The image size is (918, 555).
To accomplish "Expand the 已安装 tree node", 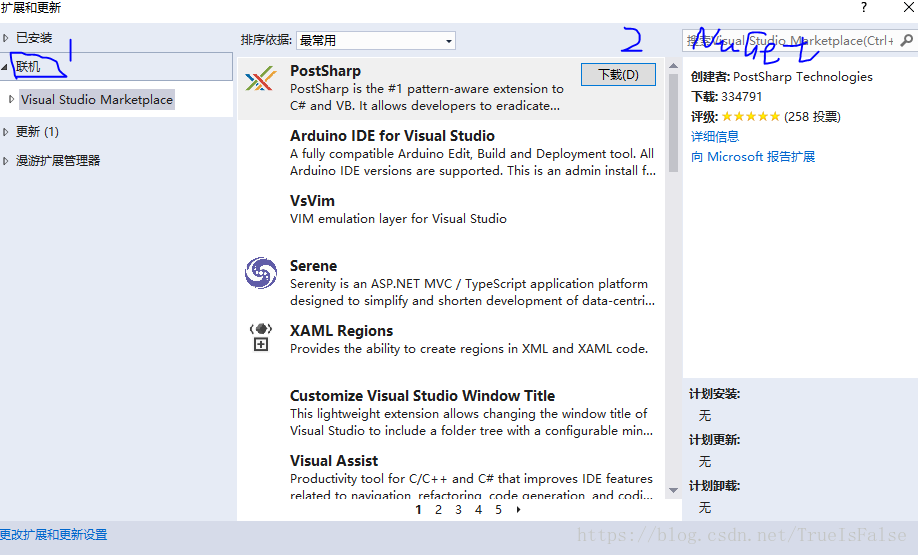I will point(5,38).
